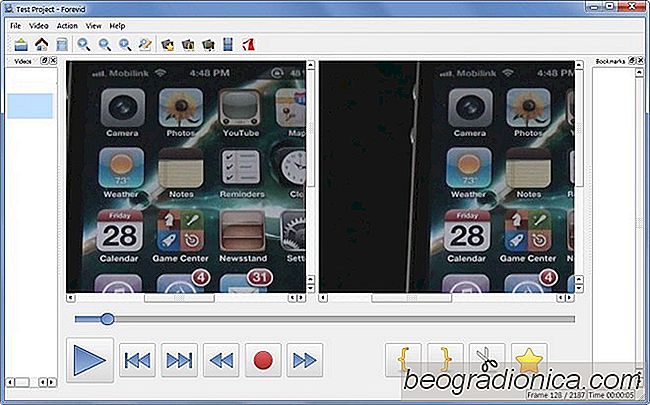
Task: Click the Videos panel scroll-left arrow
Action: (x=10, y=382)
